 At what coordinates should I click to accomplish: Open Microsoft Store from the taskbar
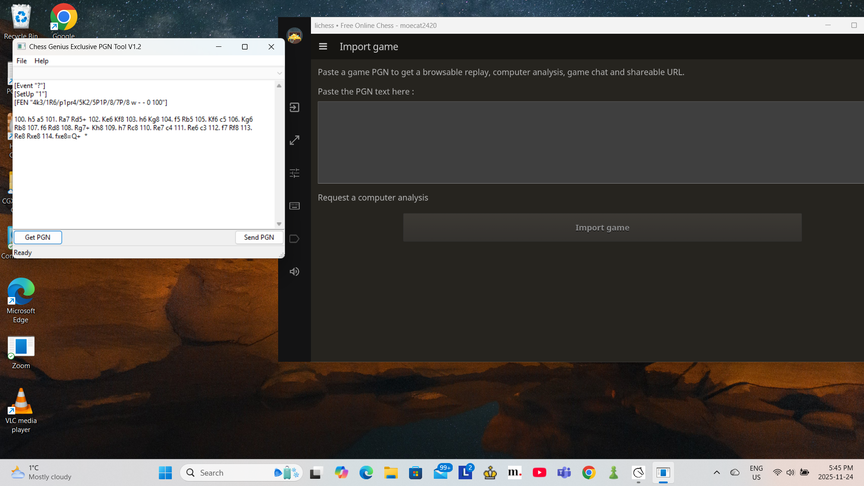[x=415, y=473]
